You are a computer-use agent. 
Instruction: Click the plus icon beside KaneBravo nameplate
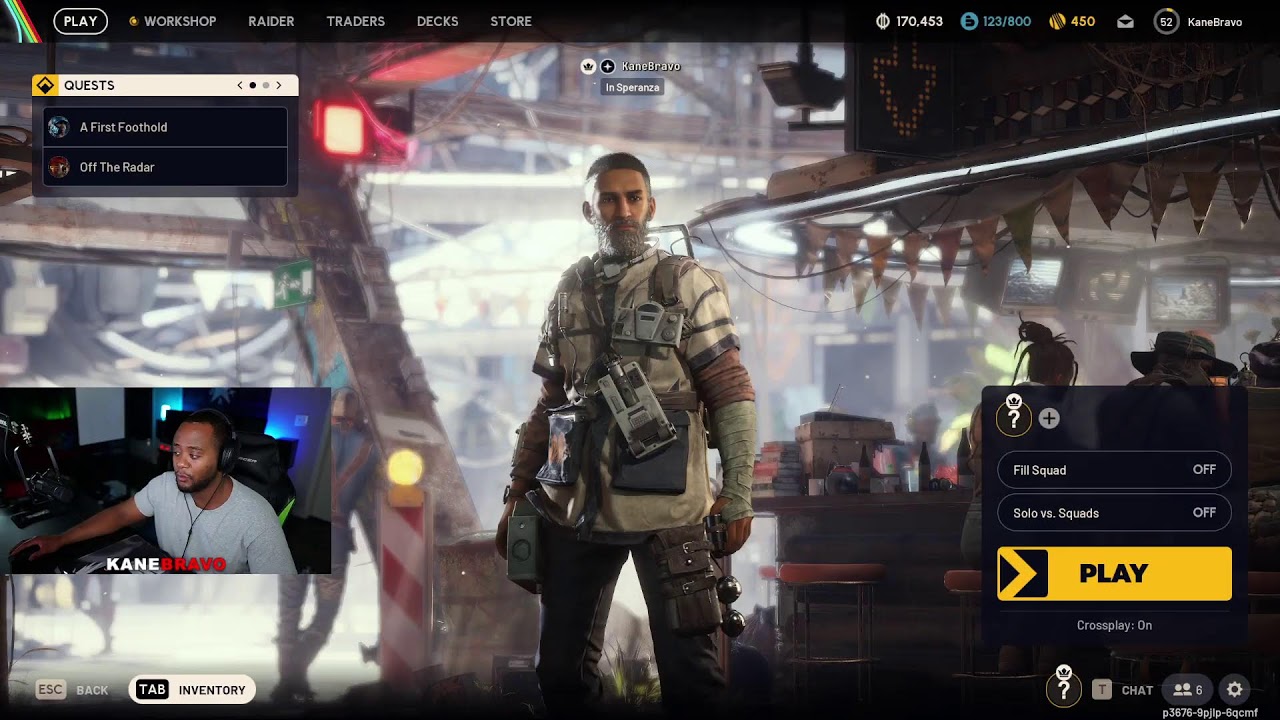607,66
